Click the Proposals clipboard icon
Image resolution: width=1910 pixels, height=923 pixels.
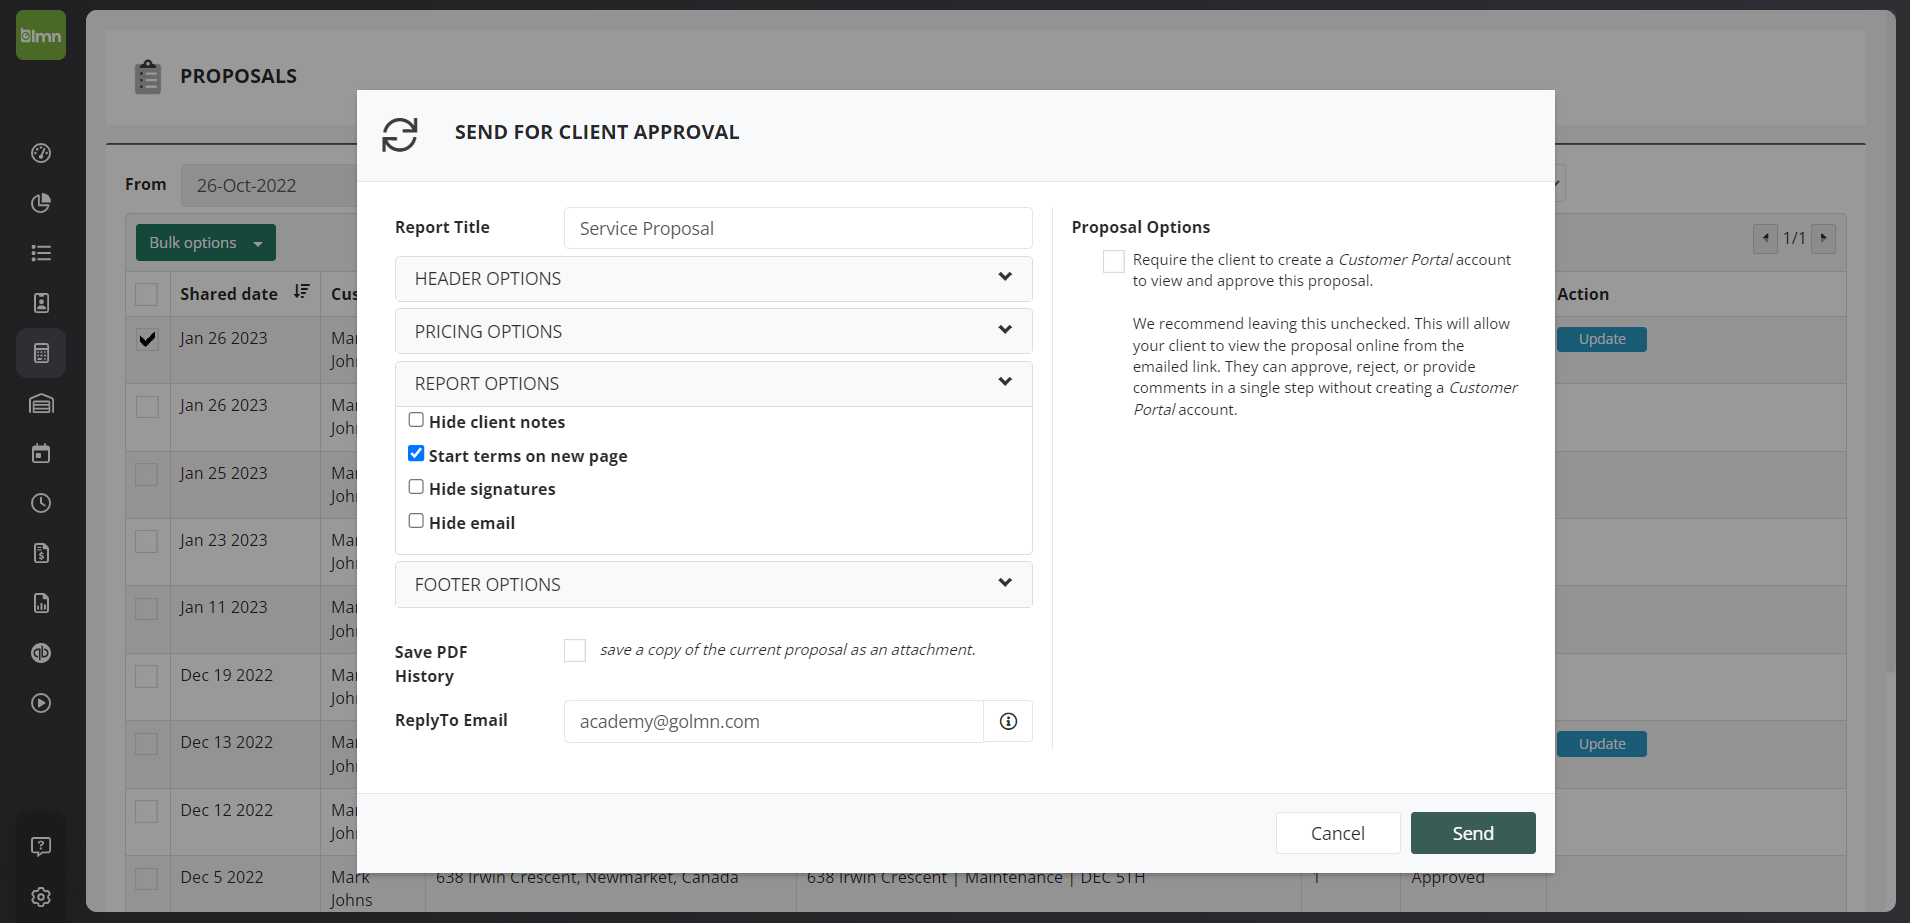148,76
